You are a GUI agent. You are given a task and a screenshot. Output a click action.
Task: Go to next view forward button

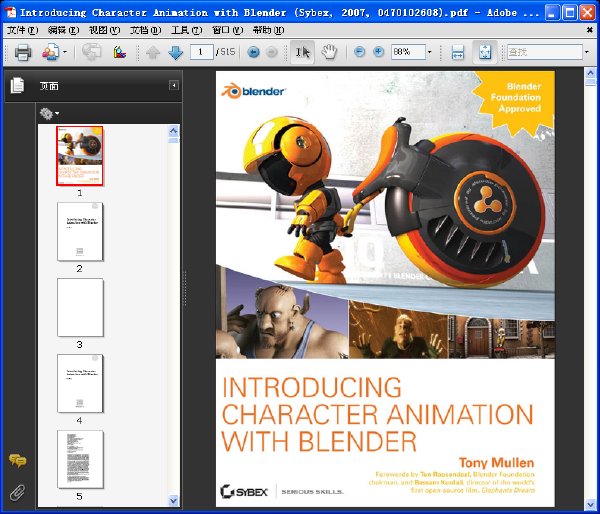coord(271,52)
